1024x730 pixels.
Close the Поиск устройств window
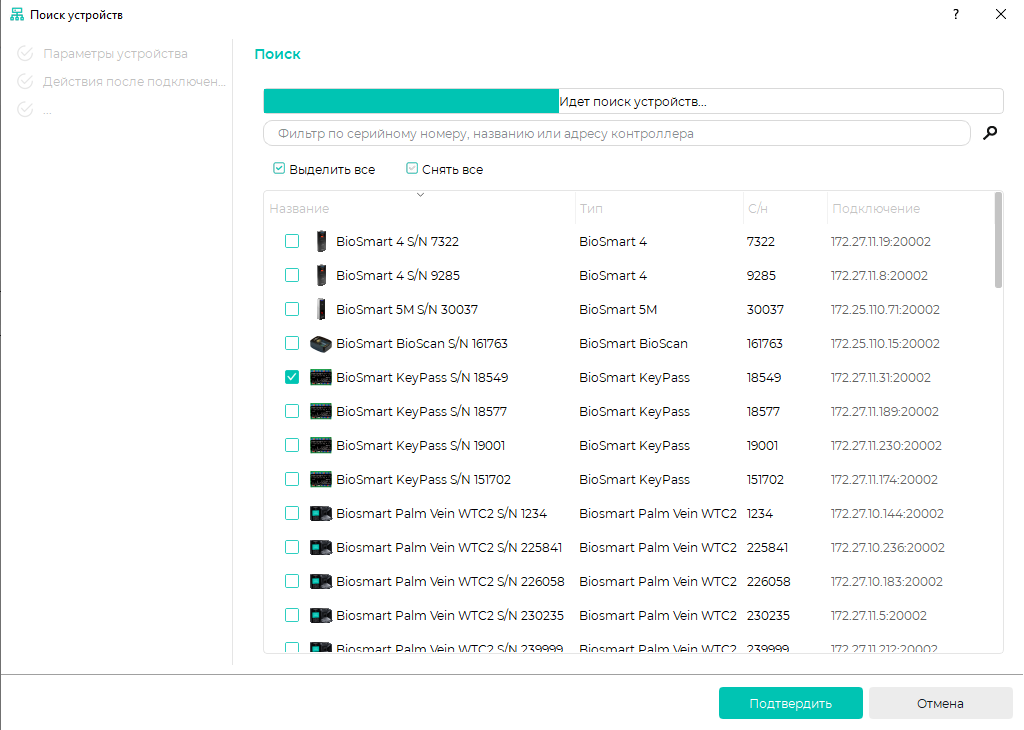coord(1000,14)
